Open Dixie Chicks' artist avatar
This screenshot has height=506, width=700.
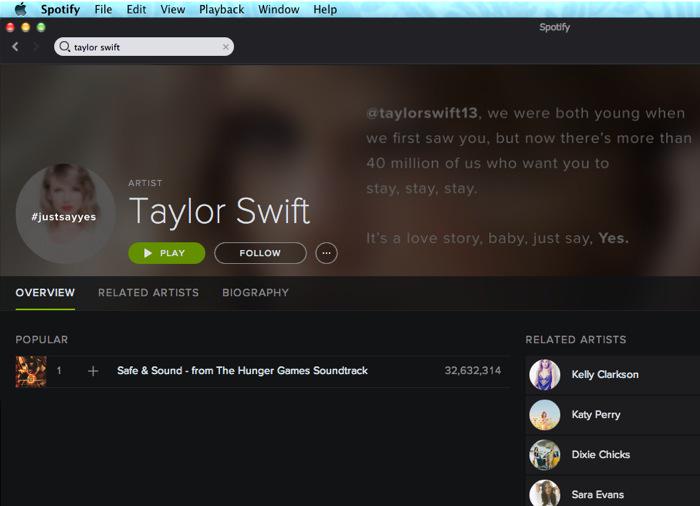545,455
